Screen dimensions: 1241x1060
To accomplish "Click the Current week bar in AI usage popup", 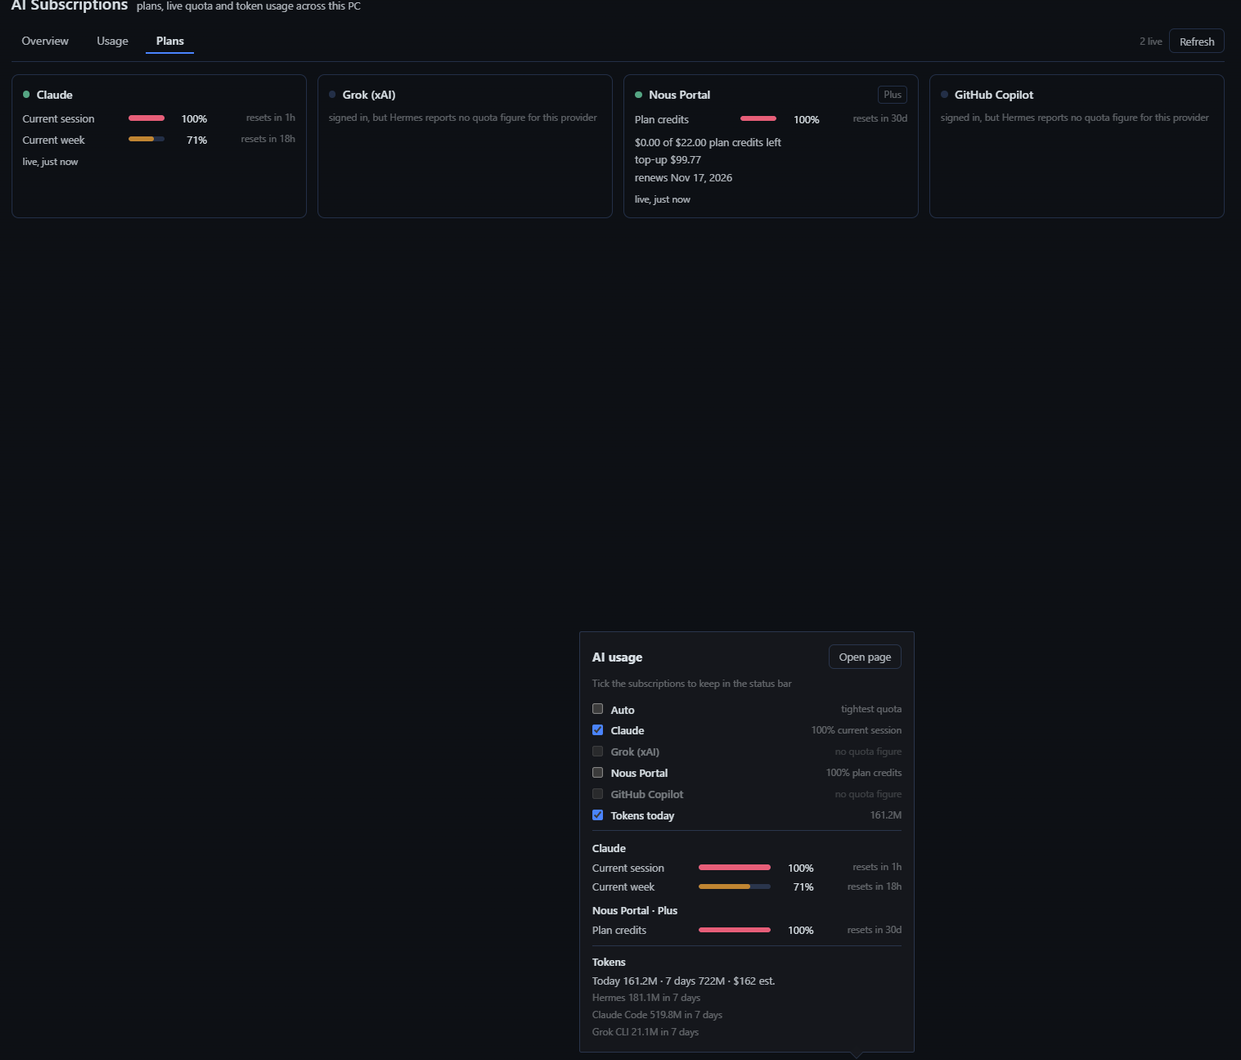I will point(734,886).
